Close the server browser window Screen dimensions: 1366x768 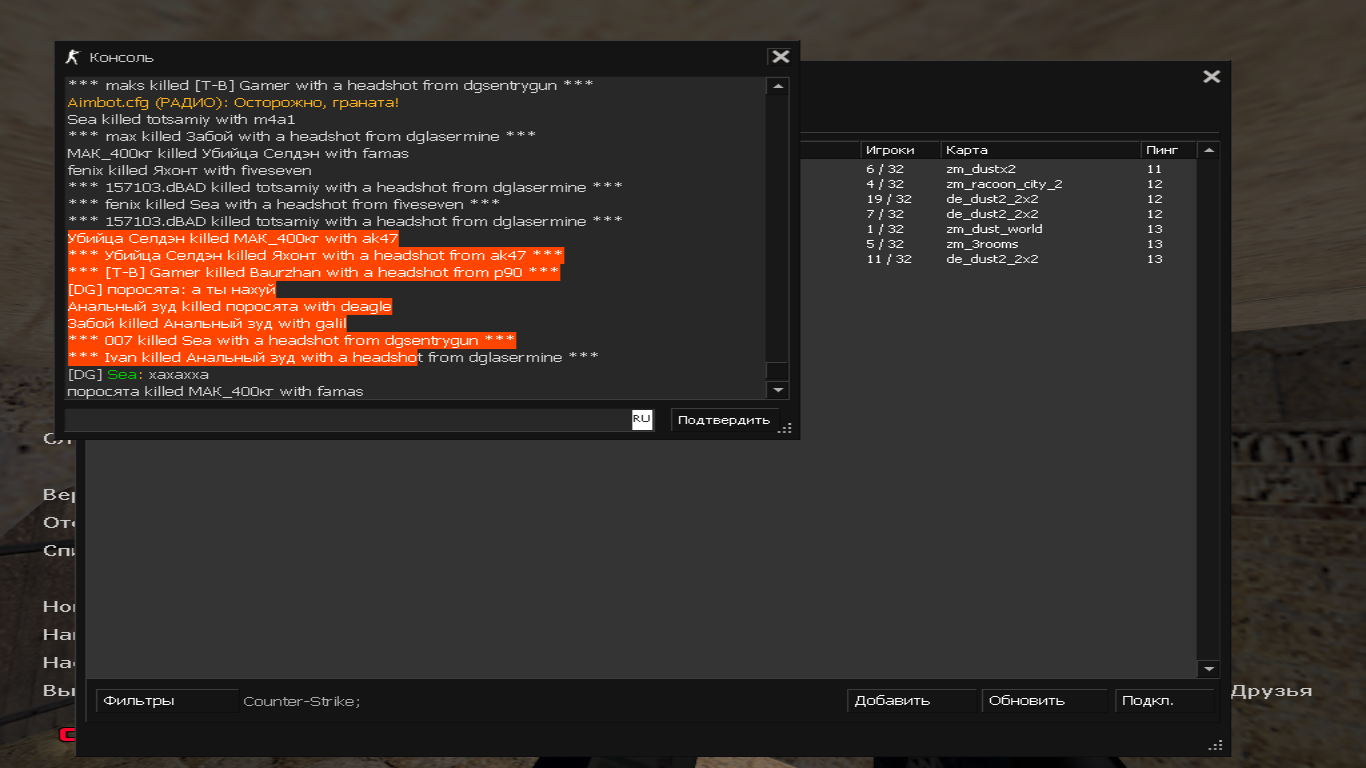coord(1211,77)
